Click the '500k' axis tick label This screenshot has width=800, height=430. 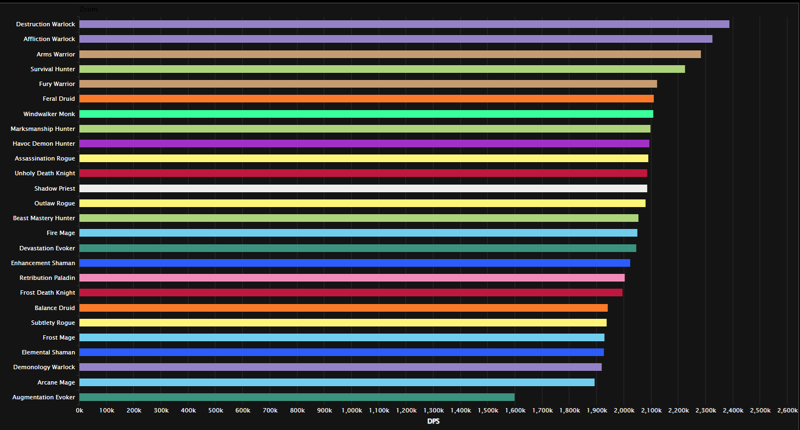[215, 411]
